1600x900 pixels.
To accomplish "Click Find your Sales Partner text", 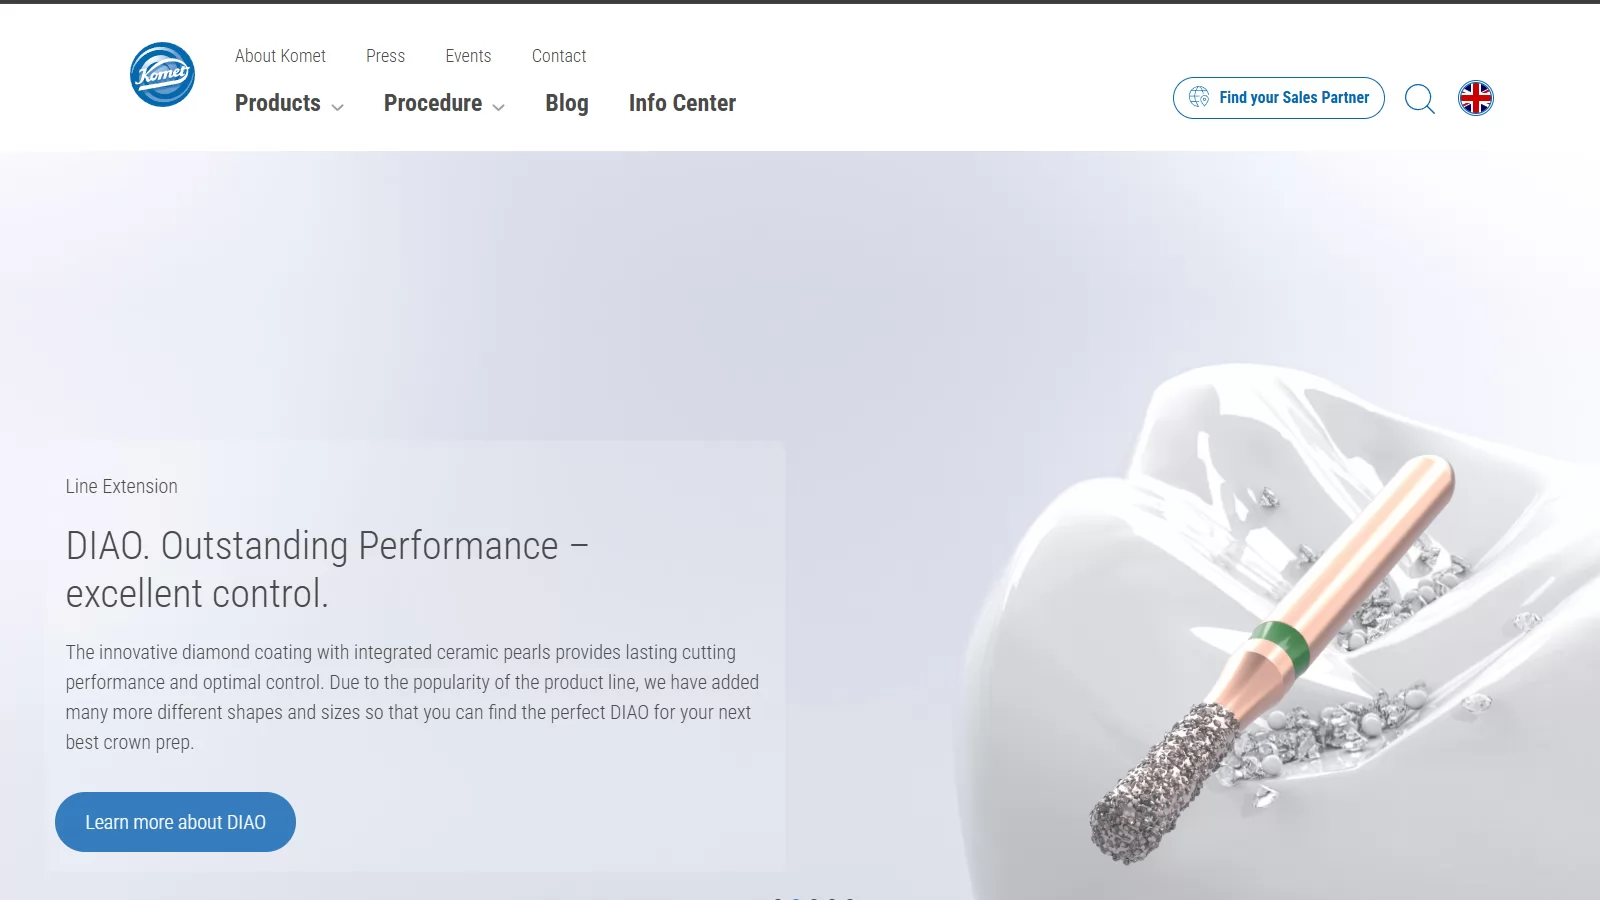I will [1294, 97].
